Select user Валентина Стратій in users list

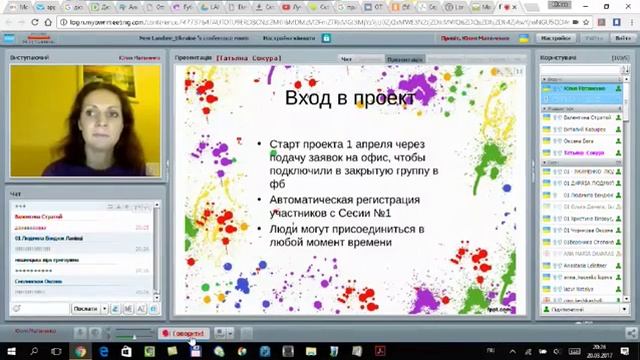coord(582,118)
